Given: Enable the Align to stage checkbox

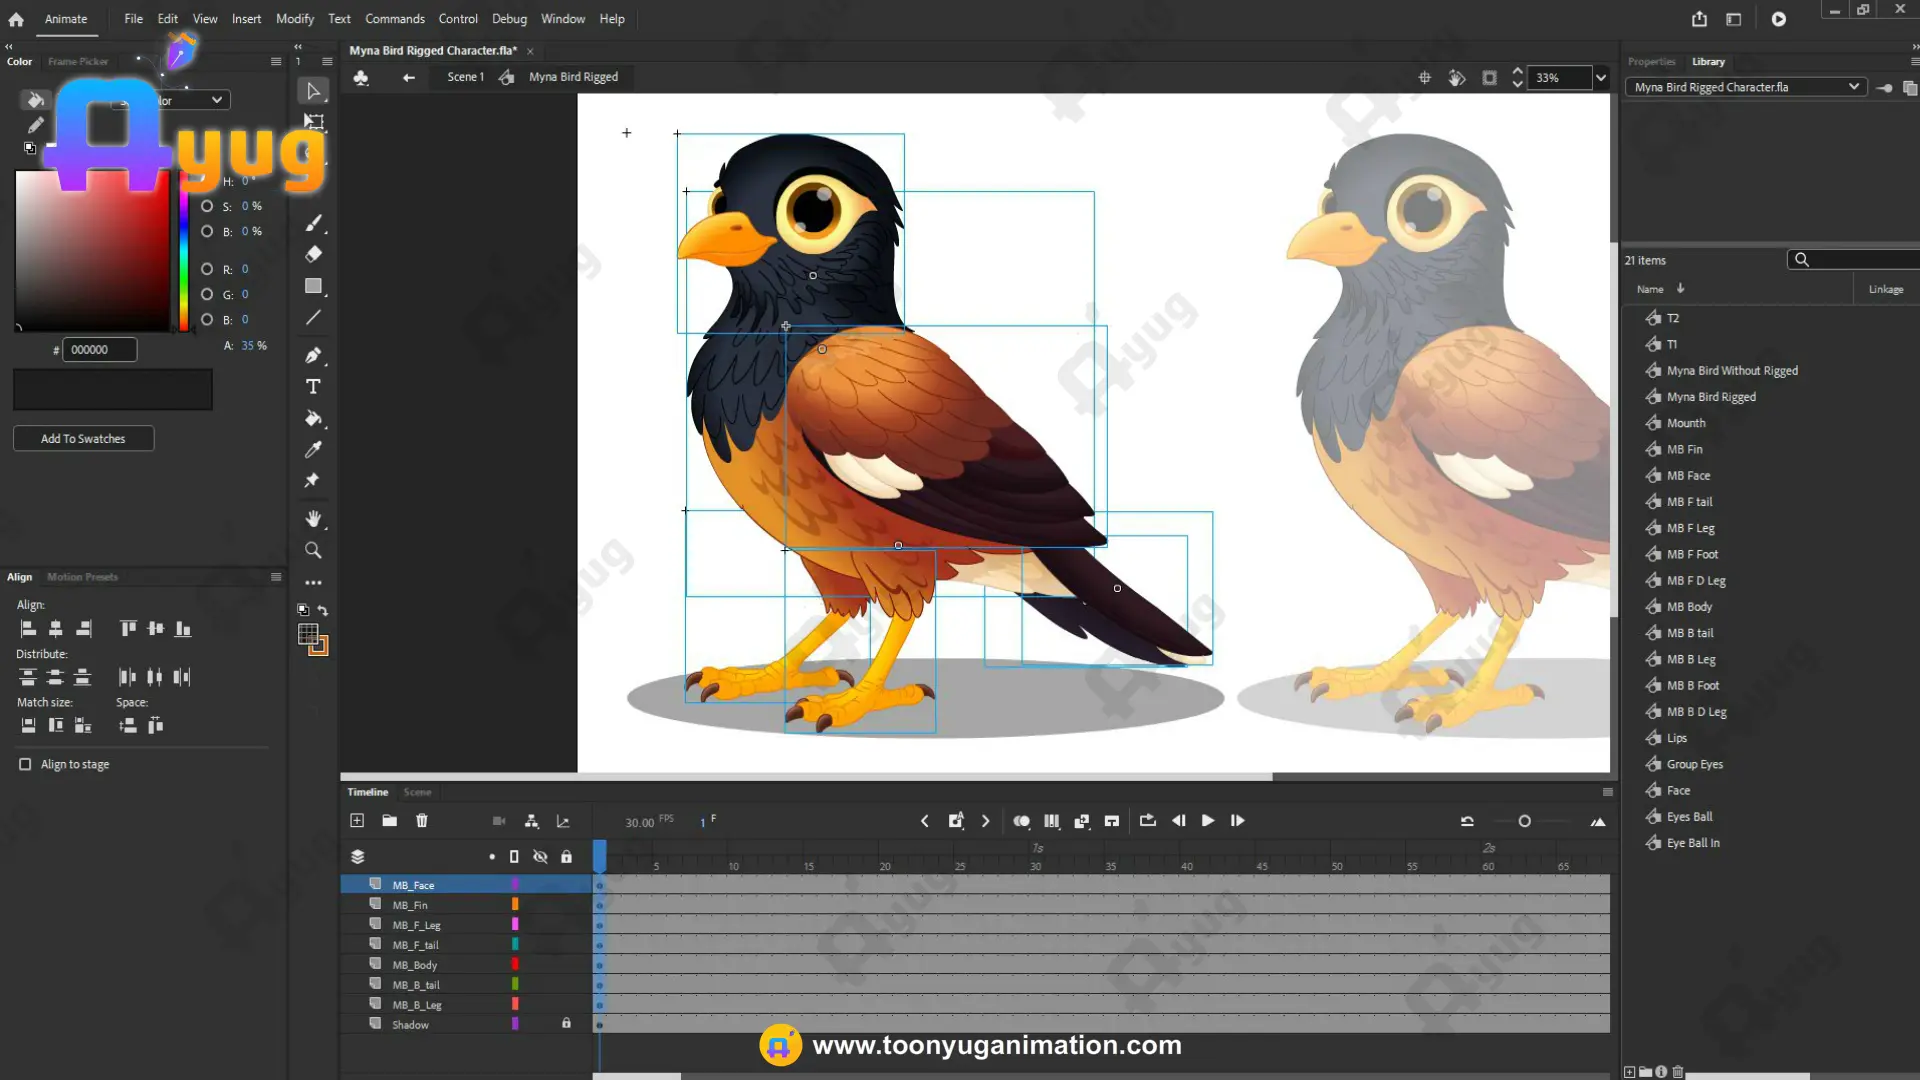Looking at the screenshot, I should pyautogui.click(x=25, y=764).
